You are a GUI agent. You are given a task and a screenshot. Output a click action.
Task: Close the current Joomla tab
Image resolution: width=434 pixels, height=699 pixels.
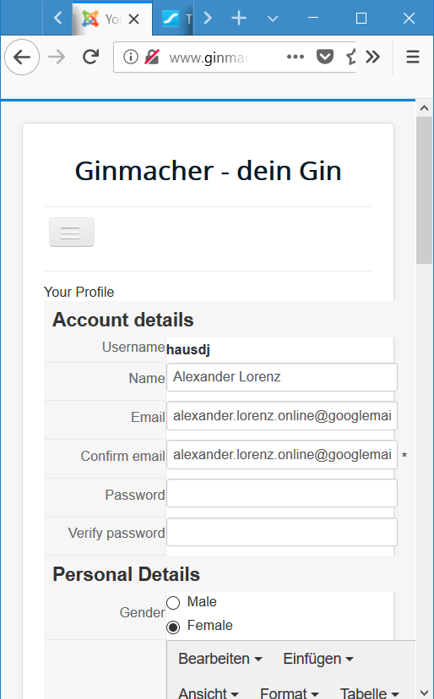pyautogui.click(x=134, y=19)
